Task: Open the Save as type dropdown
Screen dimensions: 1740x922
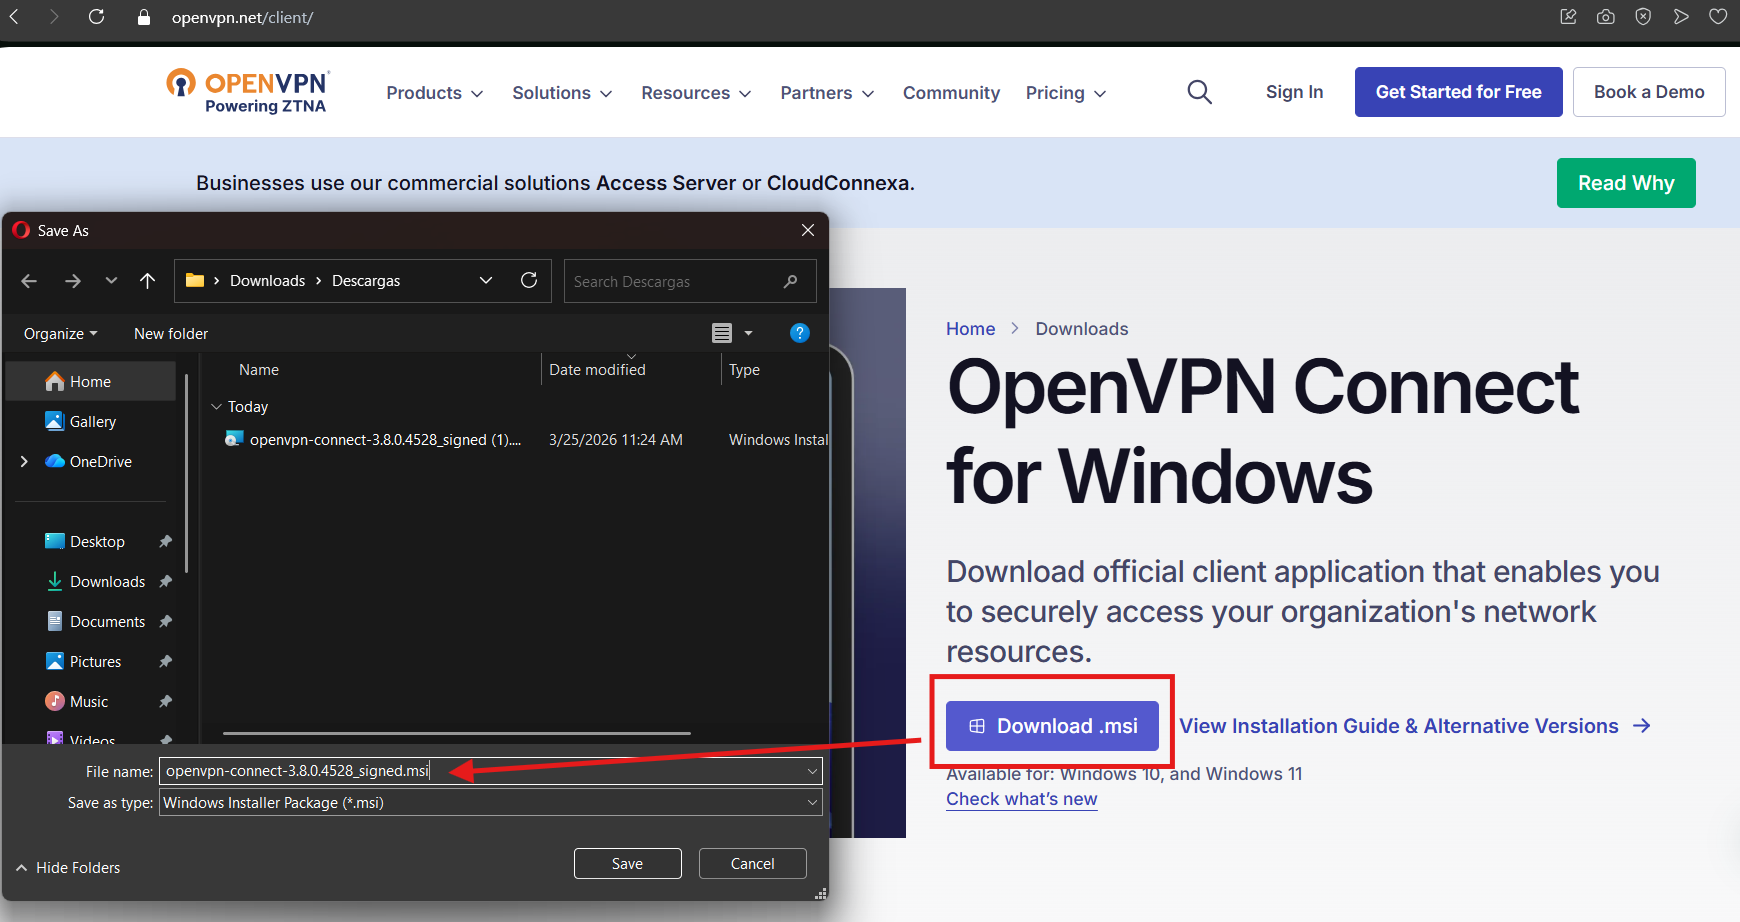Action: (490, 803)
